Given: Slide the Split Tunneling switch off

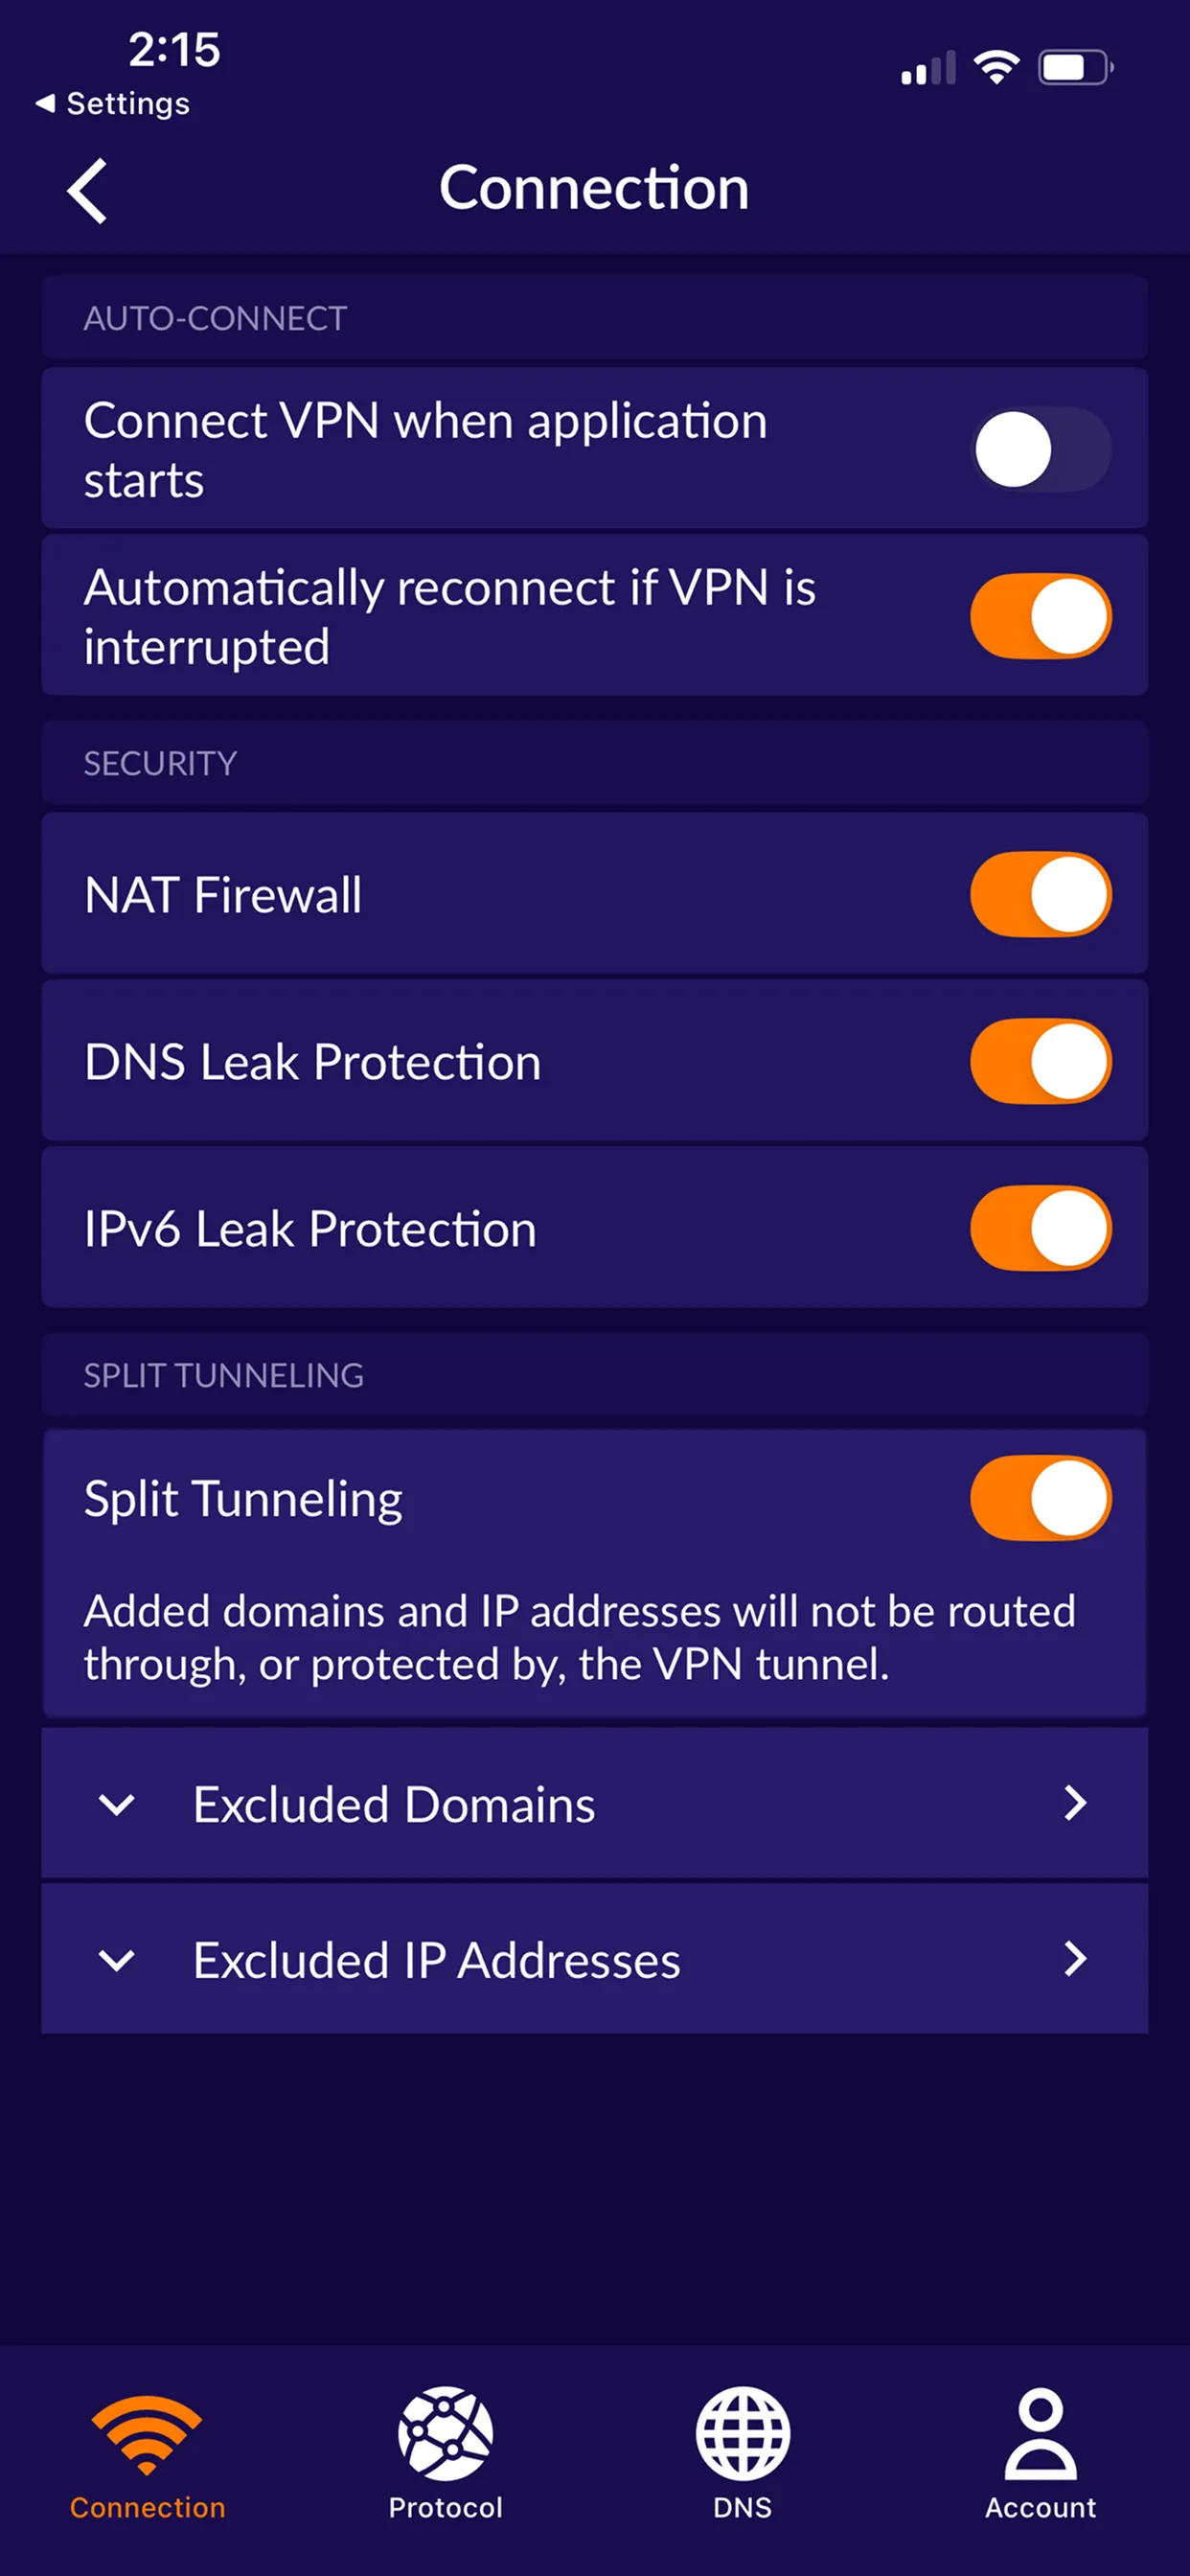Looking at the screenshot, I should [x=1040, y=1496].
